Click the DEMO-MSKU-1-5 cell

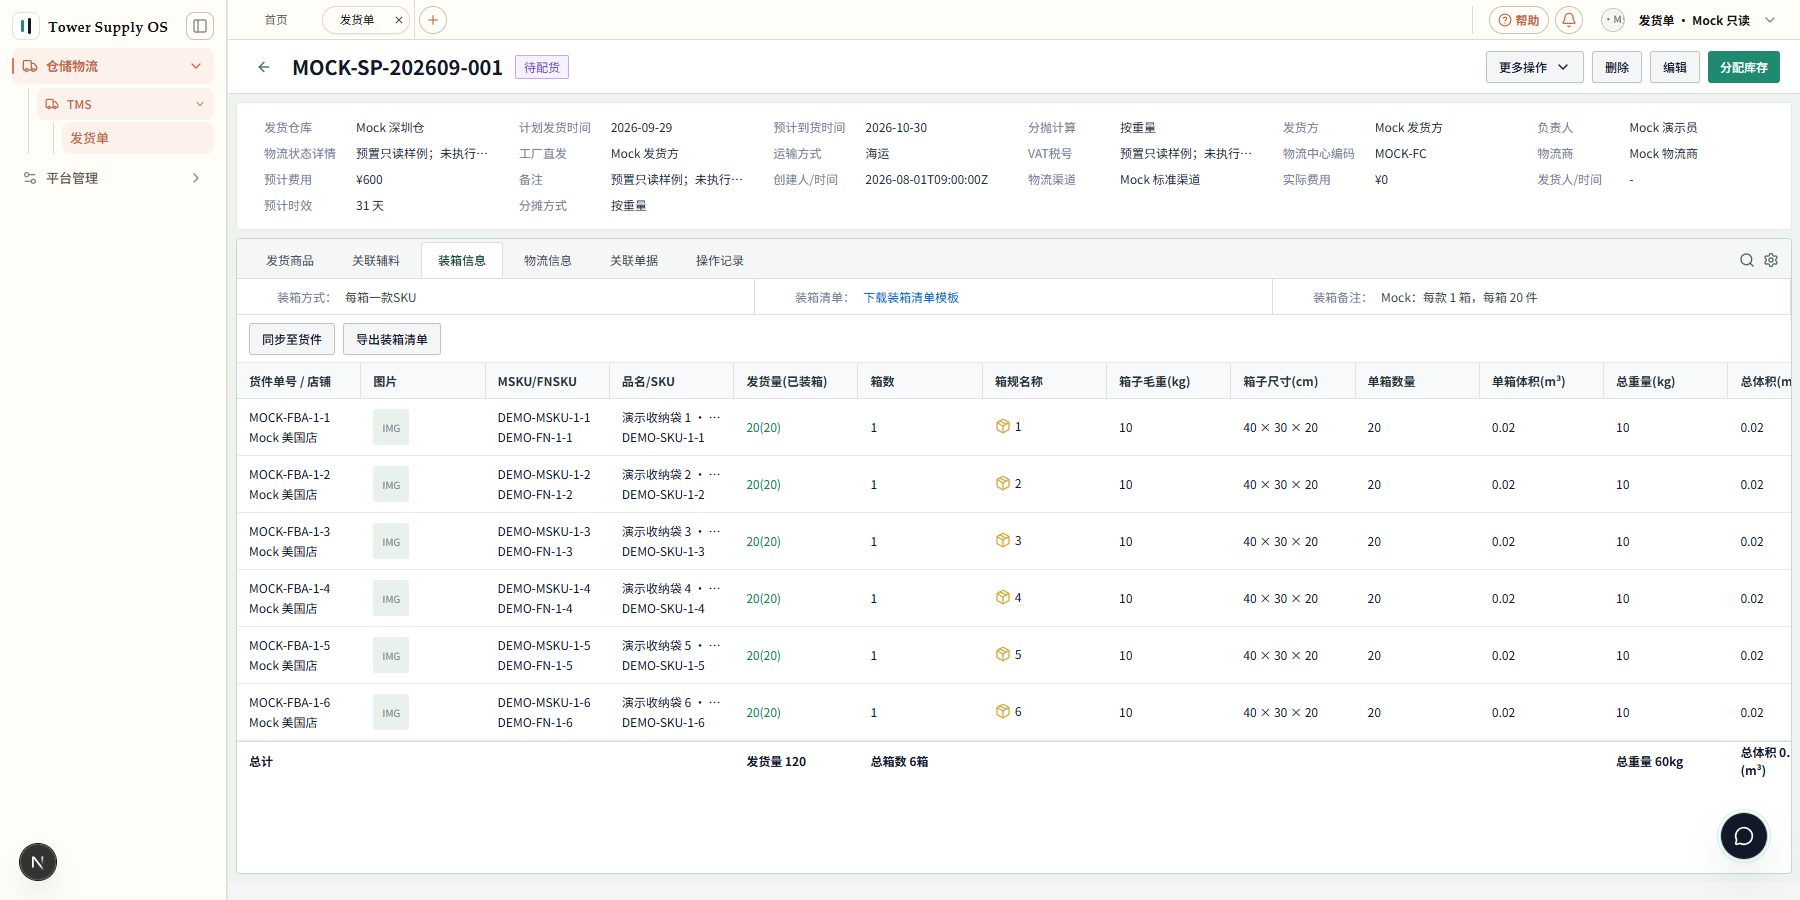pos(544,646)
